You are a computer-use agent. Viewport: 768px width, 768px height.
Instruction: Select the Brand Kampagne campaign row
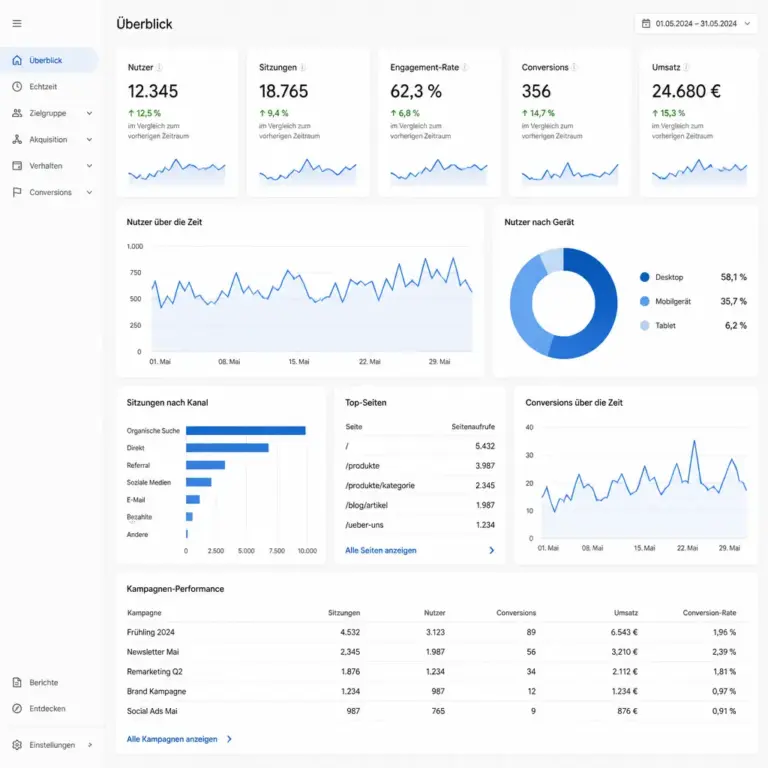[x=432, y=691]
